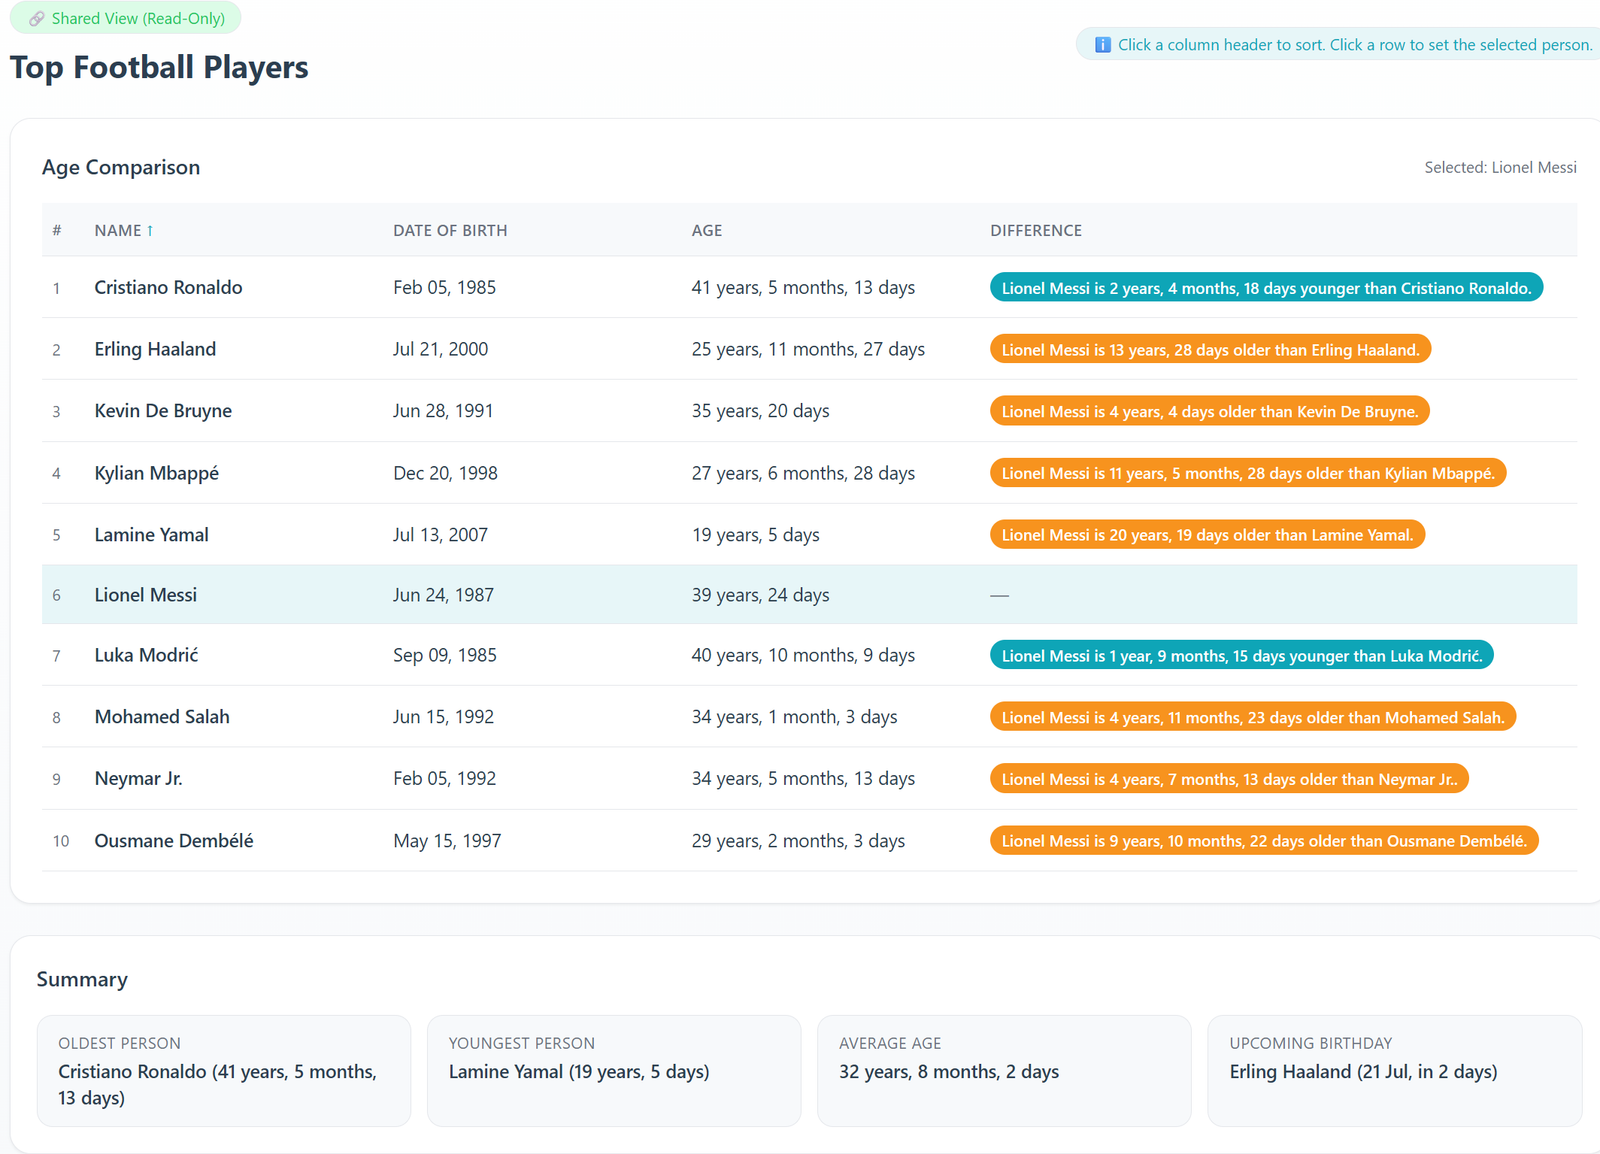
Task: Click the Summary section title
Action: pyautogui.click(x=82, y=979)
